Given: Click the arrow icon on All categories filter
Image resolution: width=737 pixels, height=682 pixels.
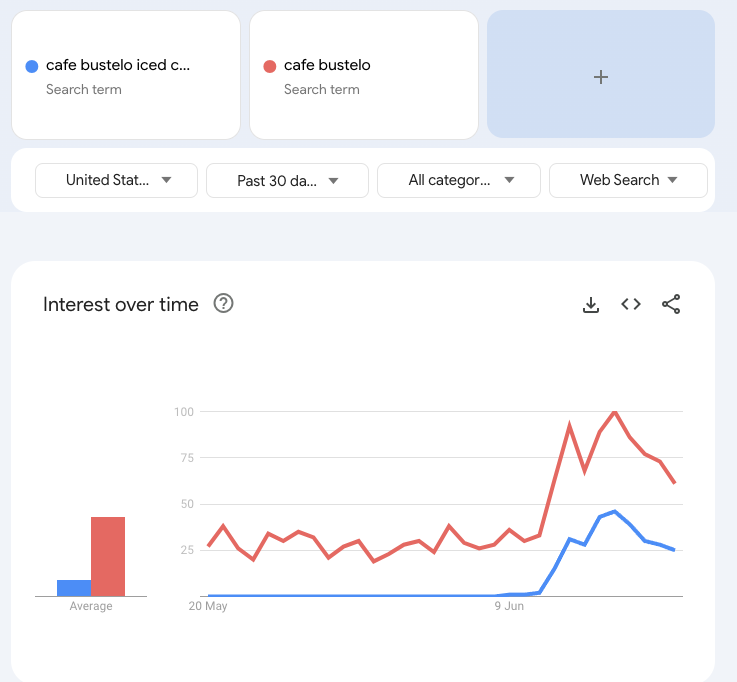Looking at the screenshot, I should (x=509, y=180).
